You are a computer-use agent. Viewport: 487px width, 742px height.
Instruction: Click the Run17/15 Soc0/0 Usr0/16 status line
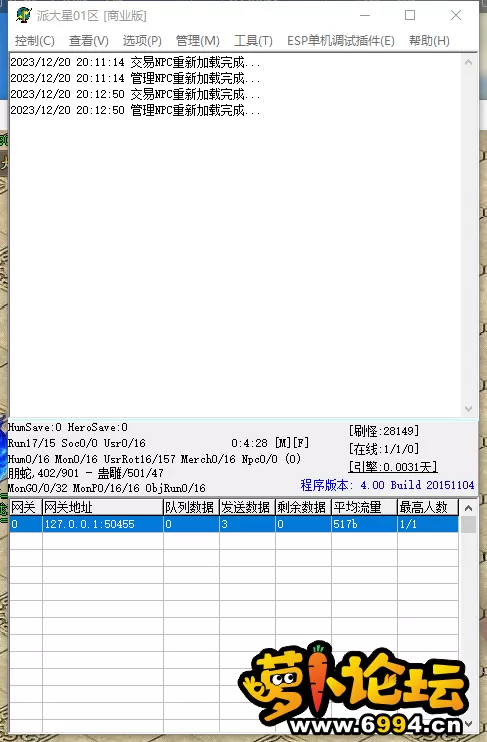77,443
